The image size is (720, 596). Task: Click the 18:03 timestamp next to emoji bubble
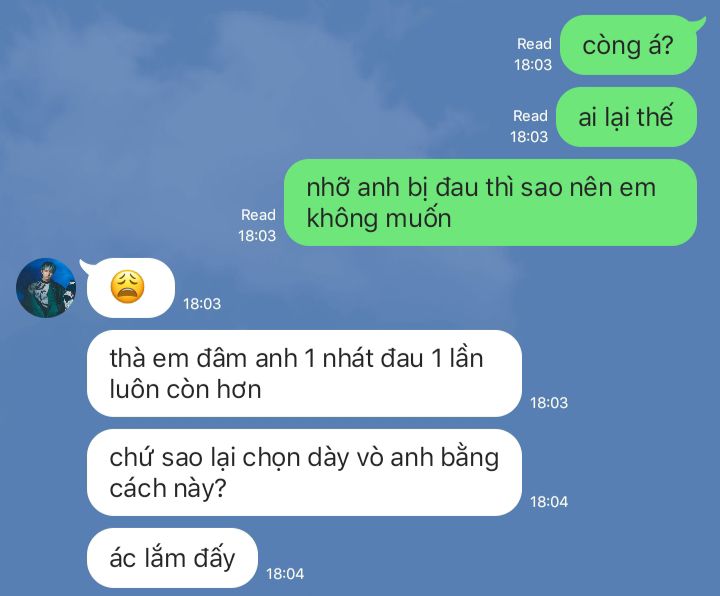click(x=202, y=304)
